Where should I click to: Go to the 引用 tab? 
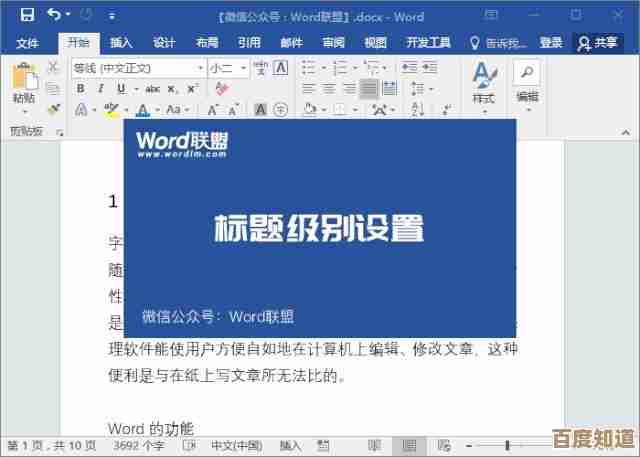[249, 42]
